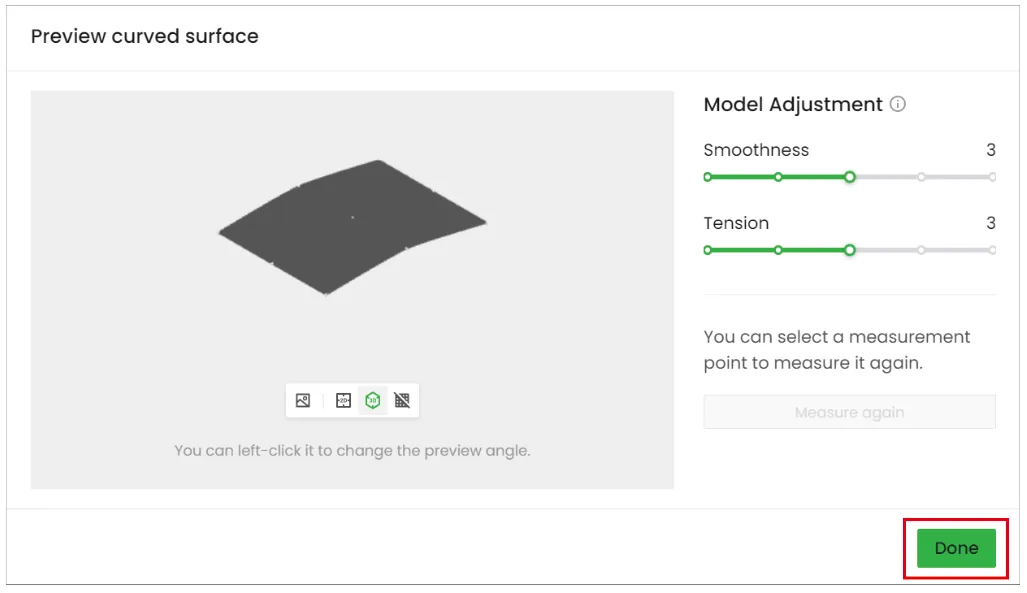Image resolution: width=1027 pixels, height=593 pixels.
Task: Click the current Smoothness slider handle
Action: tap(850, 177)
